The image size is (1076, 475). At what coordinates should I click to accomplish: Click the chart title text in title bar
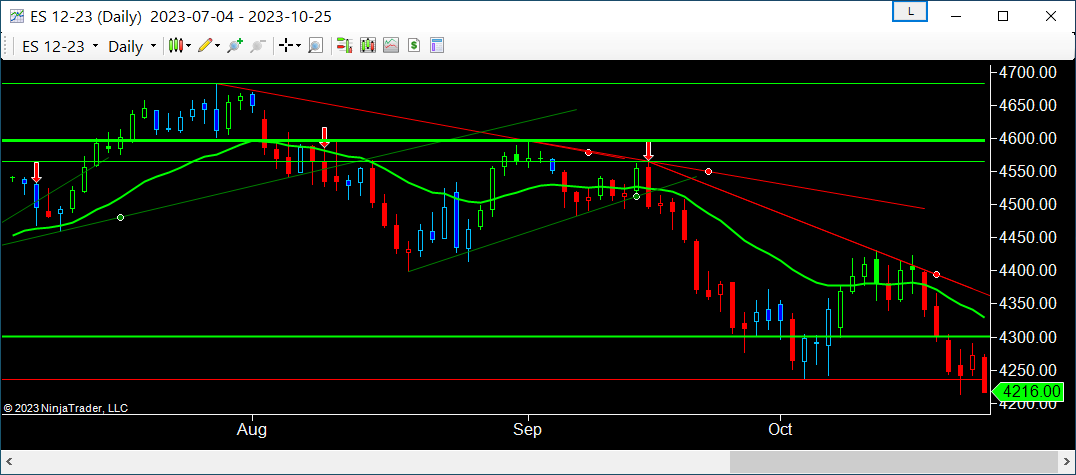pos(180,16)
